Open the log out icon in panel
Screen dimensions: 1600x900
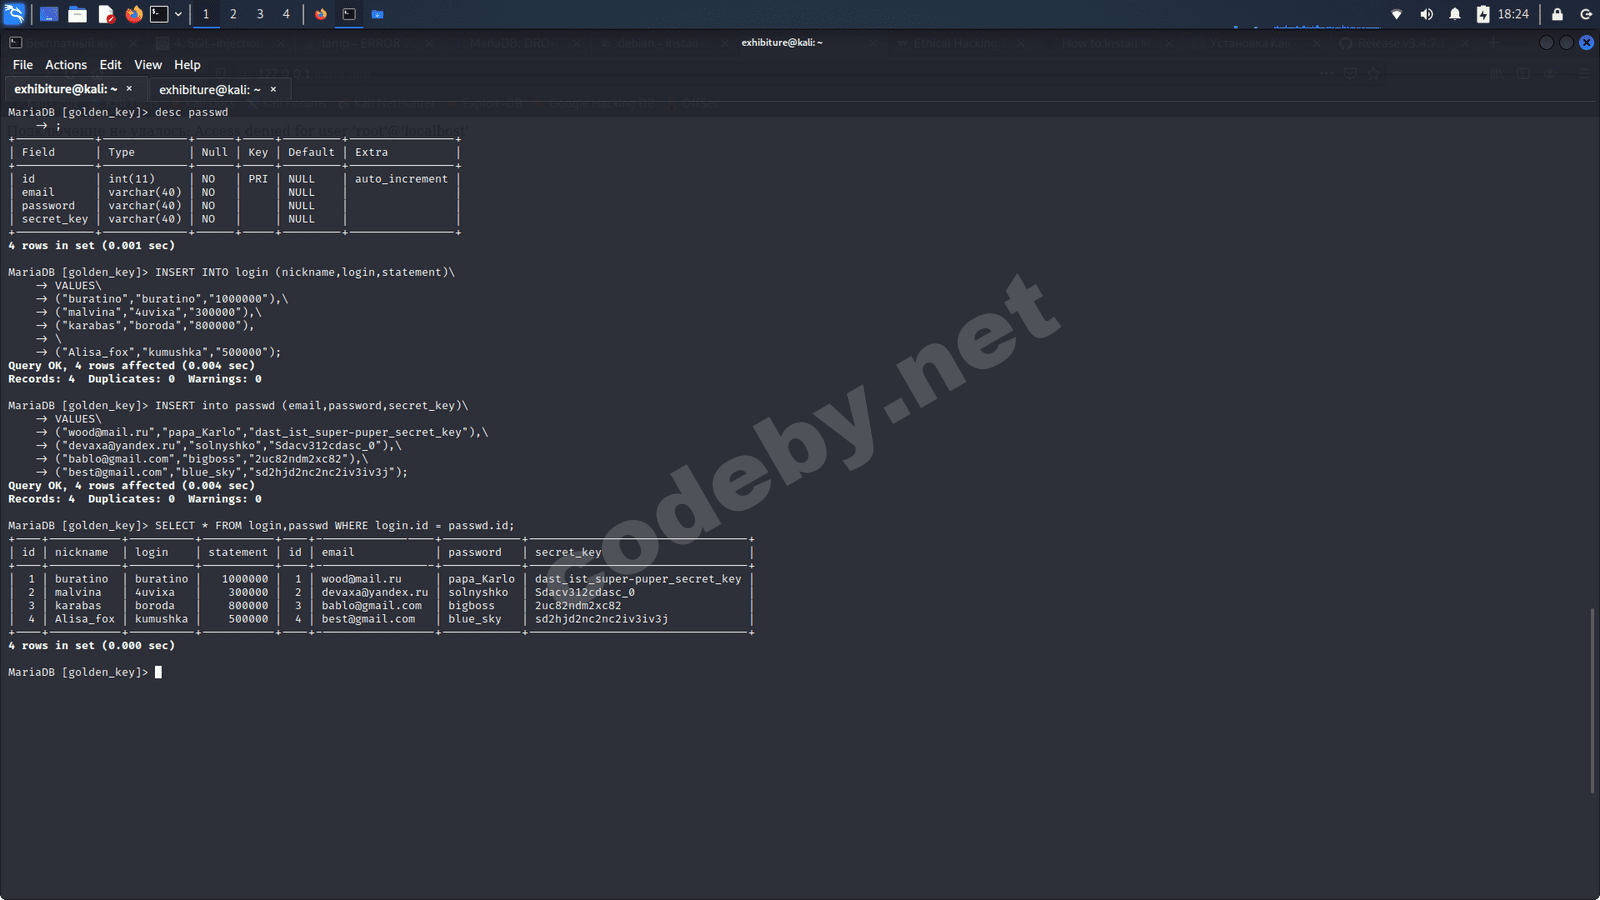click(1586, 14)
